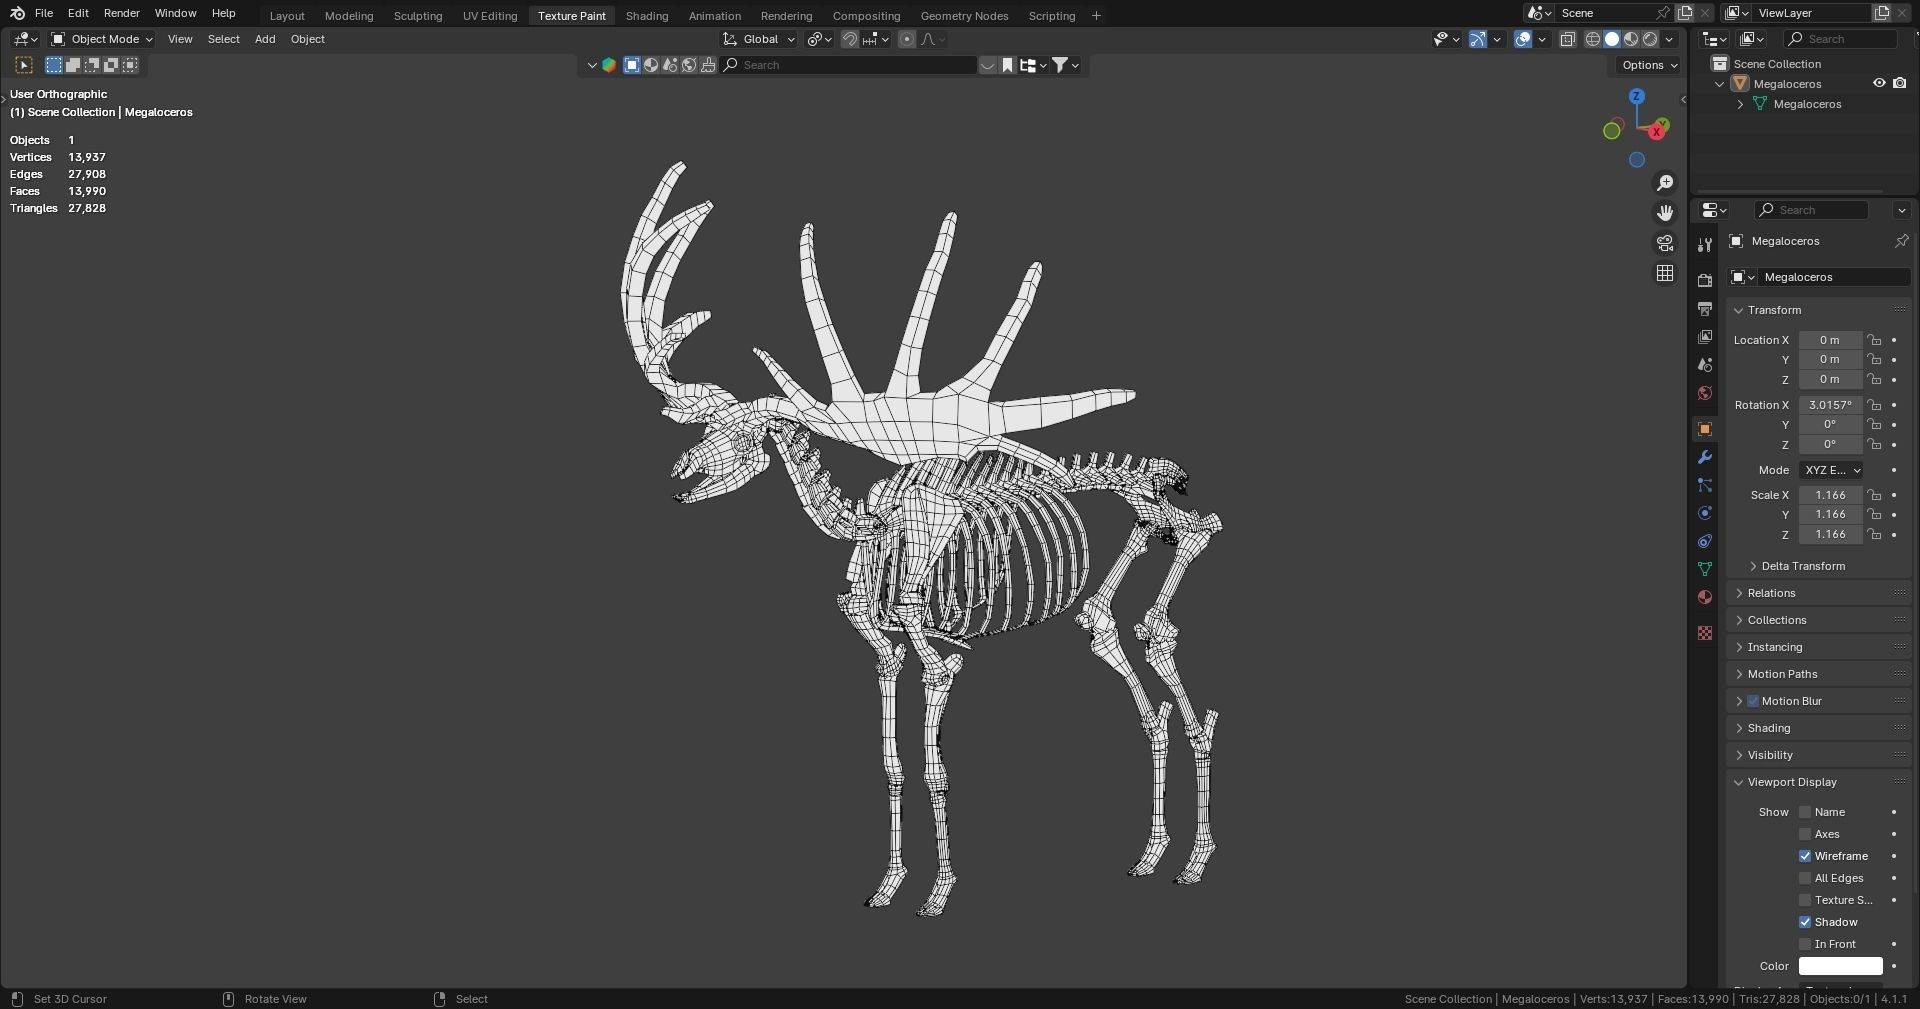Click the Blender logo menu icon
This screenshot has width=1920, height=1009.
(x=17, y=13)
